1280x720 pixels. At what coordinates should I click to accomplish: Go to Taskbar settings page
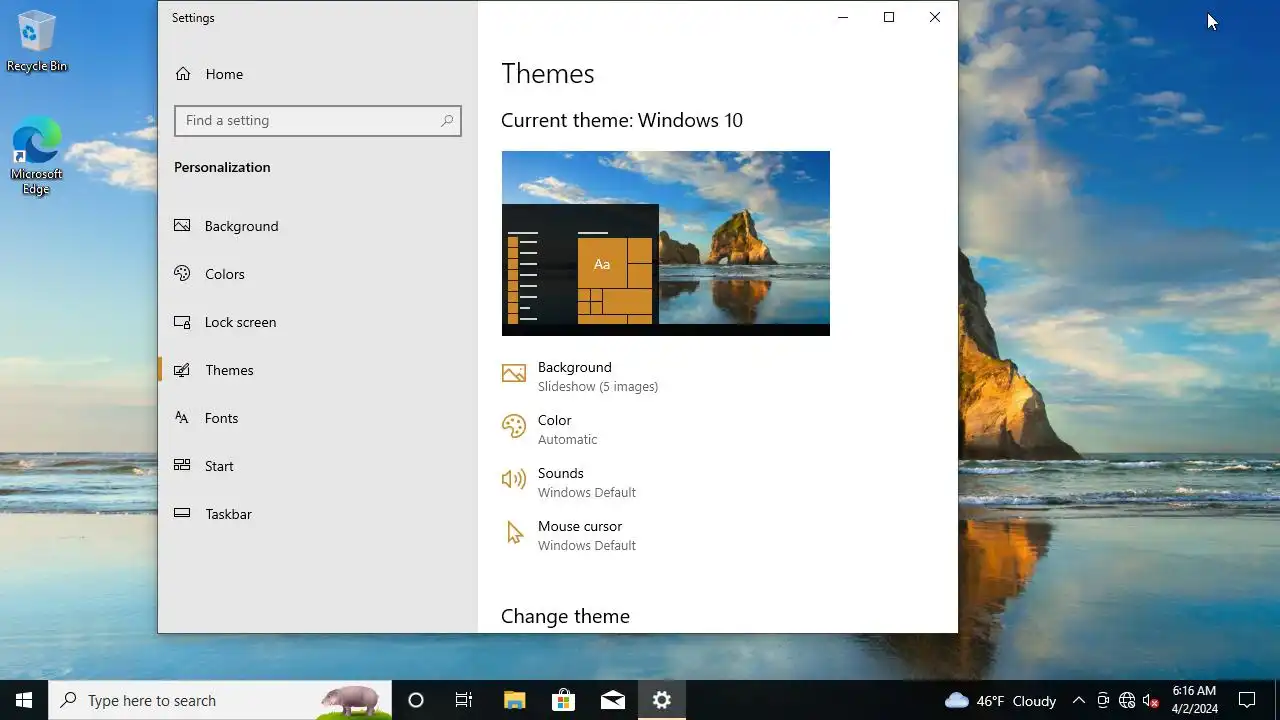[x=318, y=514]
